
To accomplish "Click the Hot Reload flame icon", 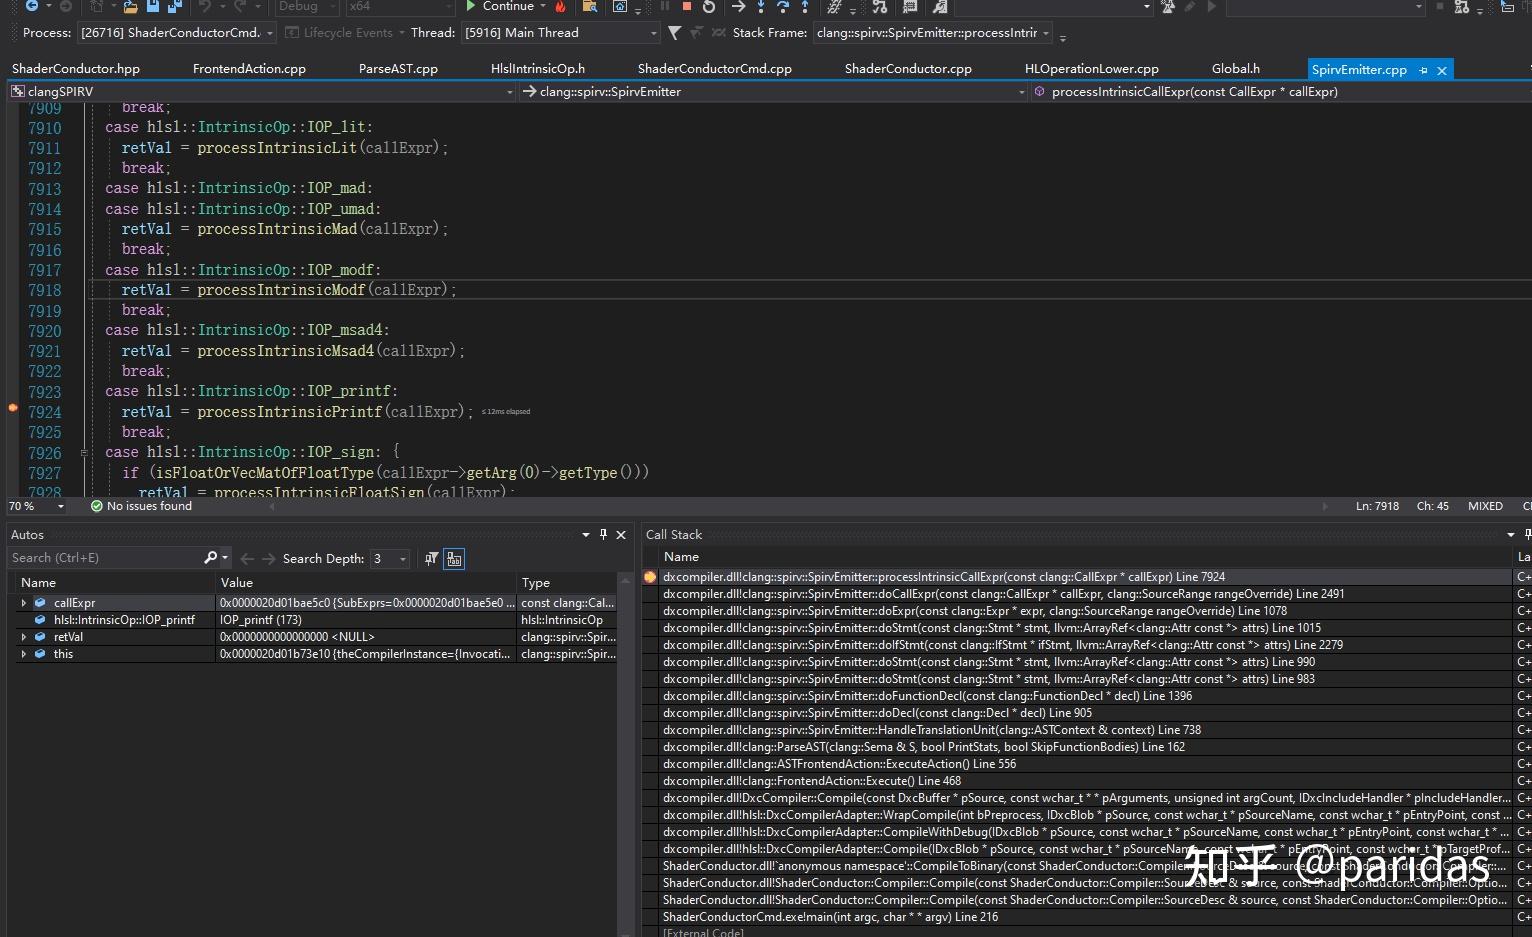I will coord(560,6).
